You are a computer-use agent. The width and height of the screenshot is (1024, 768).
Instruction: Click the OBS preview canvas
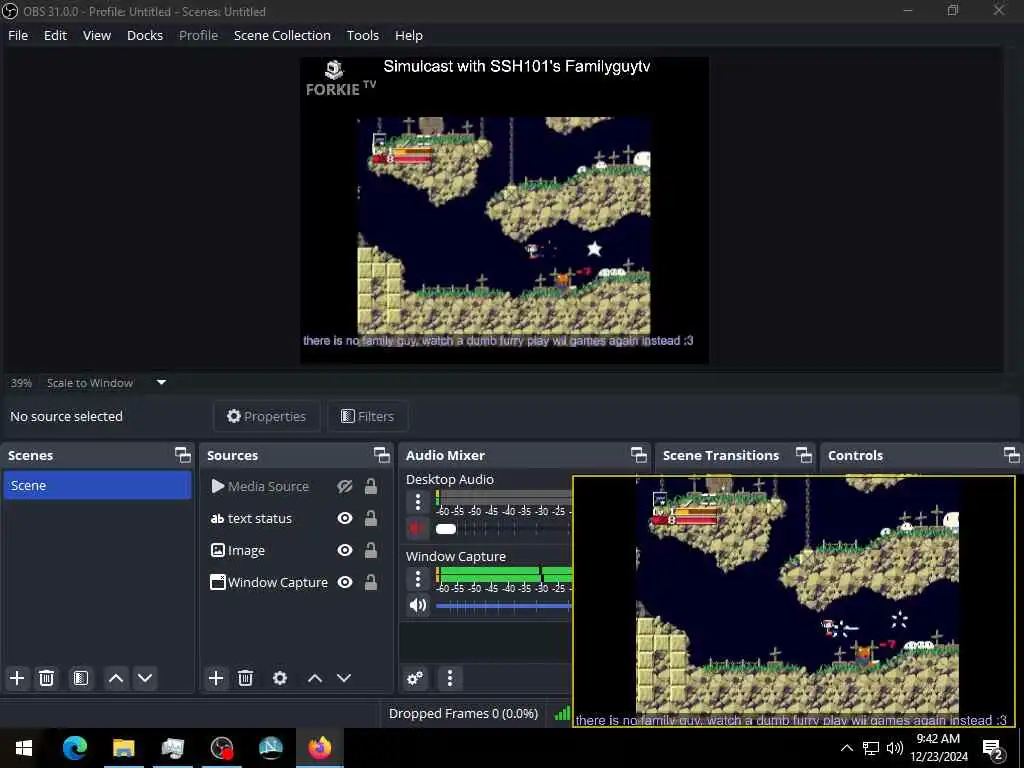coord(504,210)
